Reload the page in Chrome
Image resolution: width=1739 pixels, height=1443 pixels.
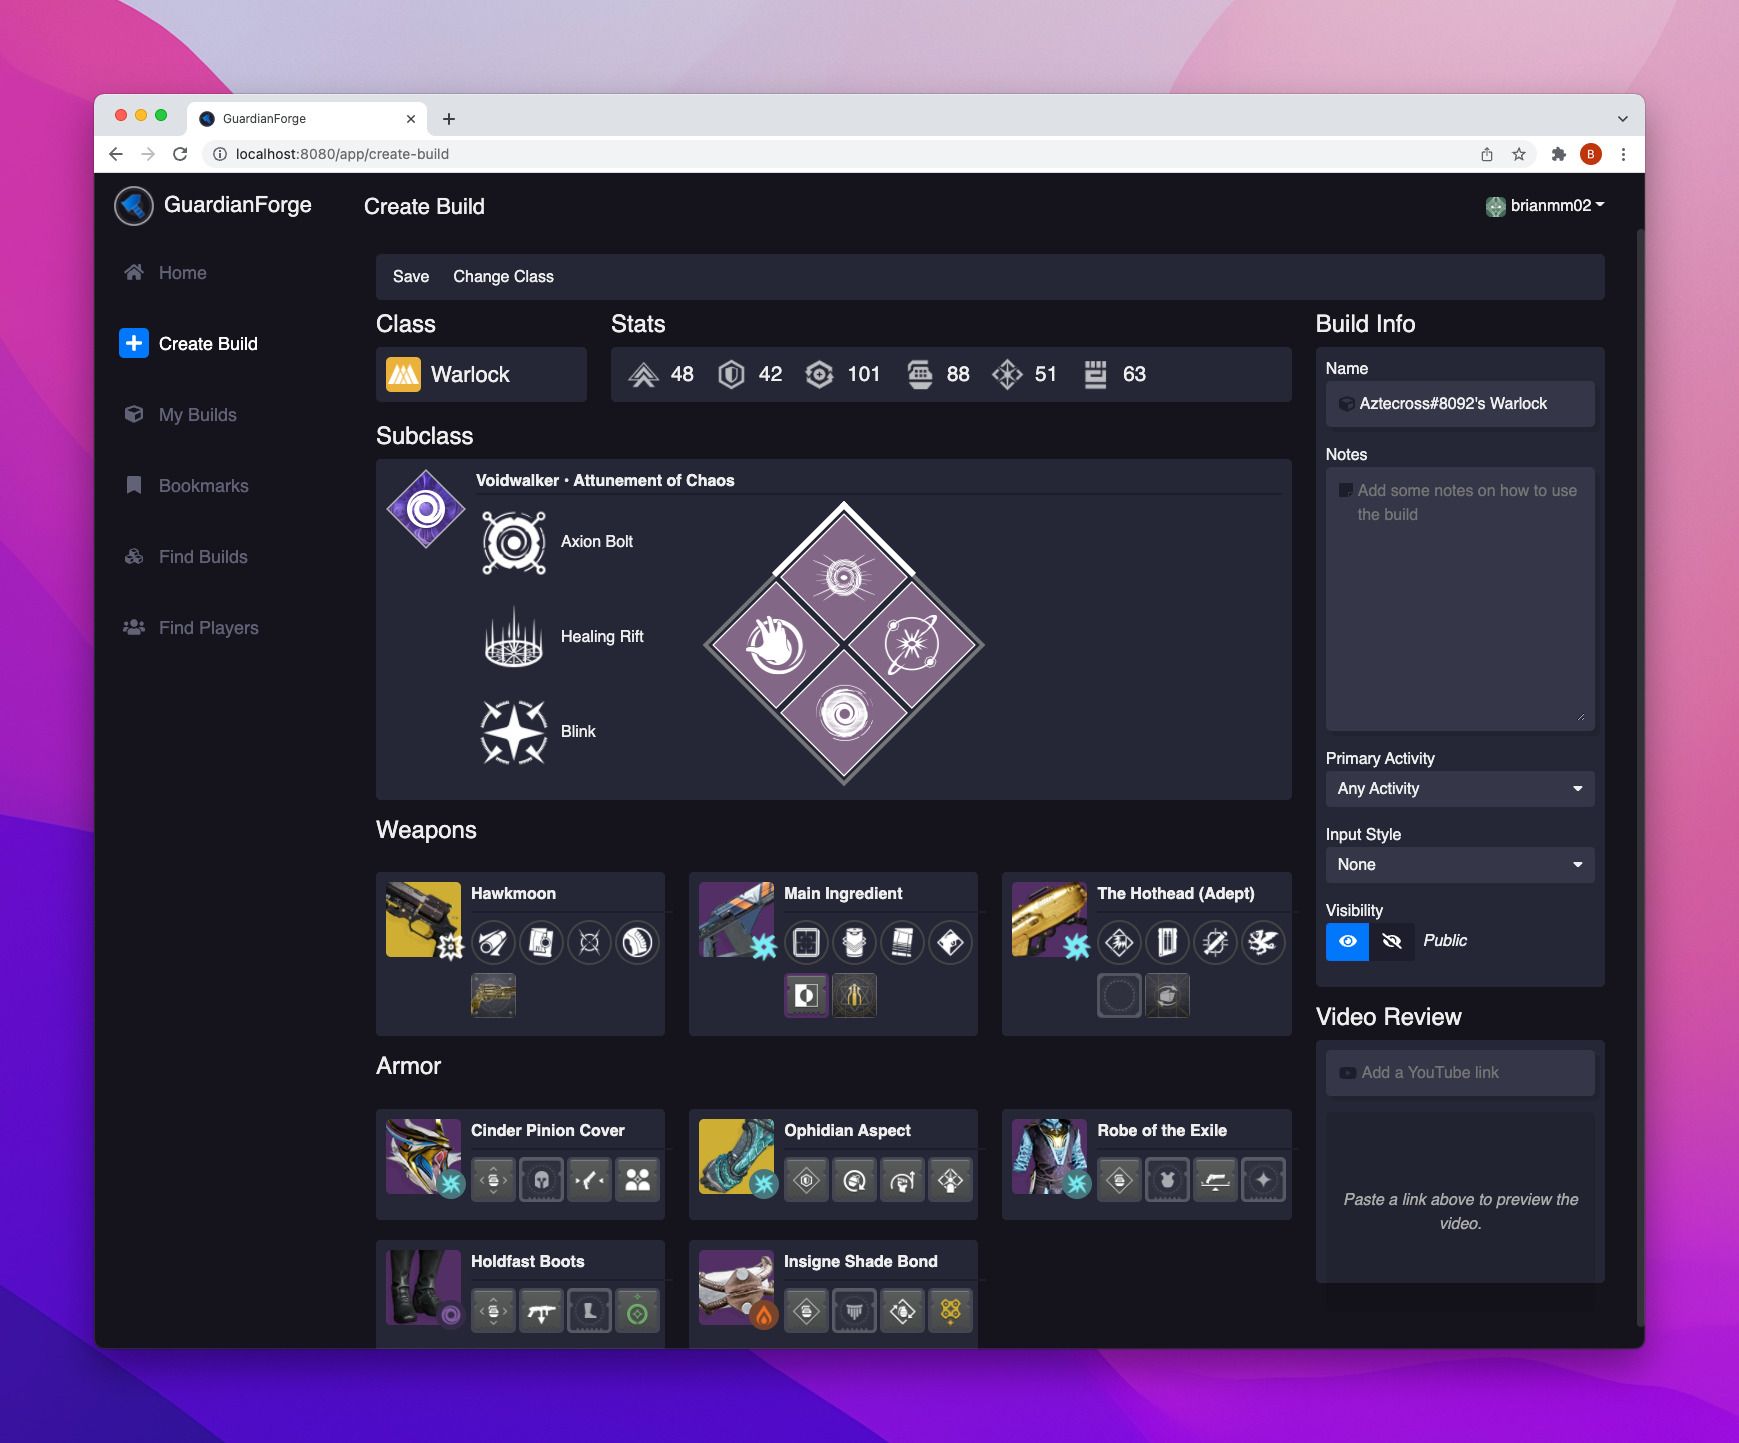pos(180,154)
